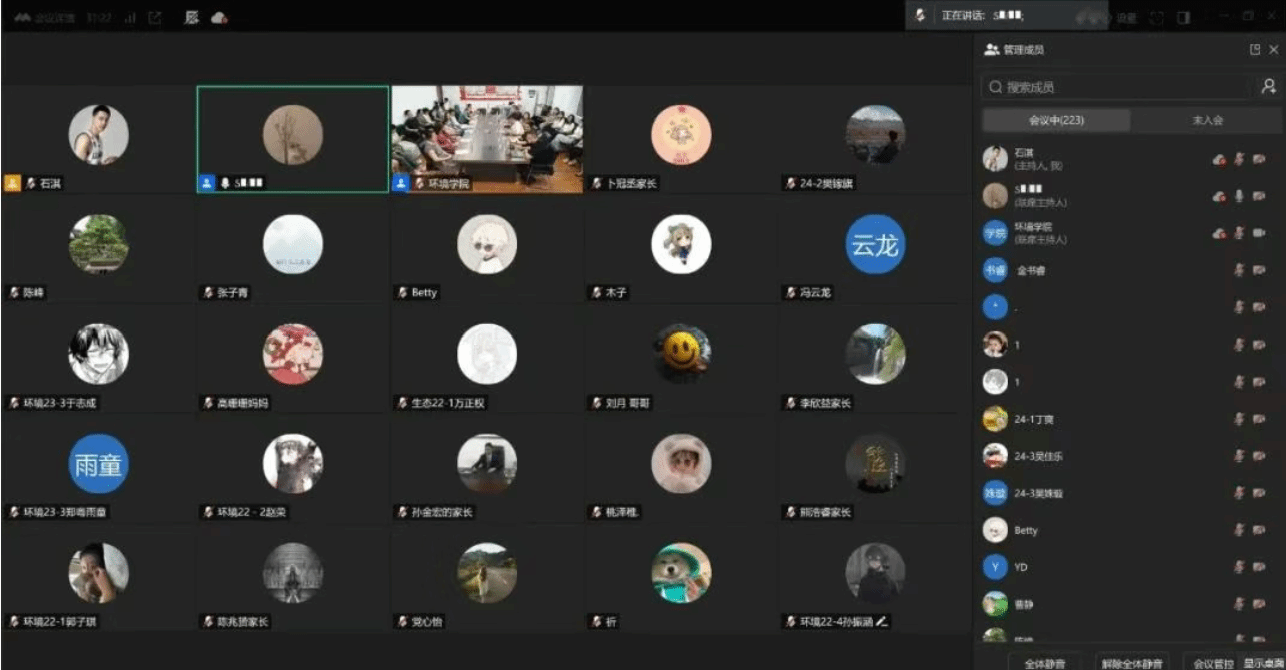Select the 环境学院 conference room video tile
The height and width of the screenshot is (670, 1286).
click(x=487, y=138)
